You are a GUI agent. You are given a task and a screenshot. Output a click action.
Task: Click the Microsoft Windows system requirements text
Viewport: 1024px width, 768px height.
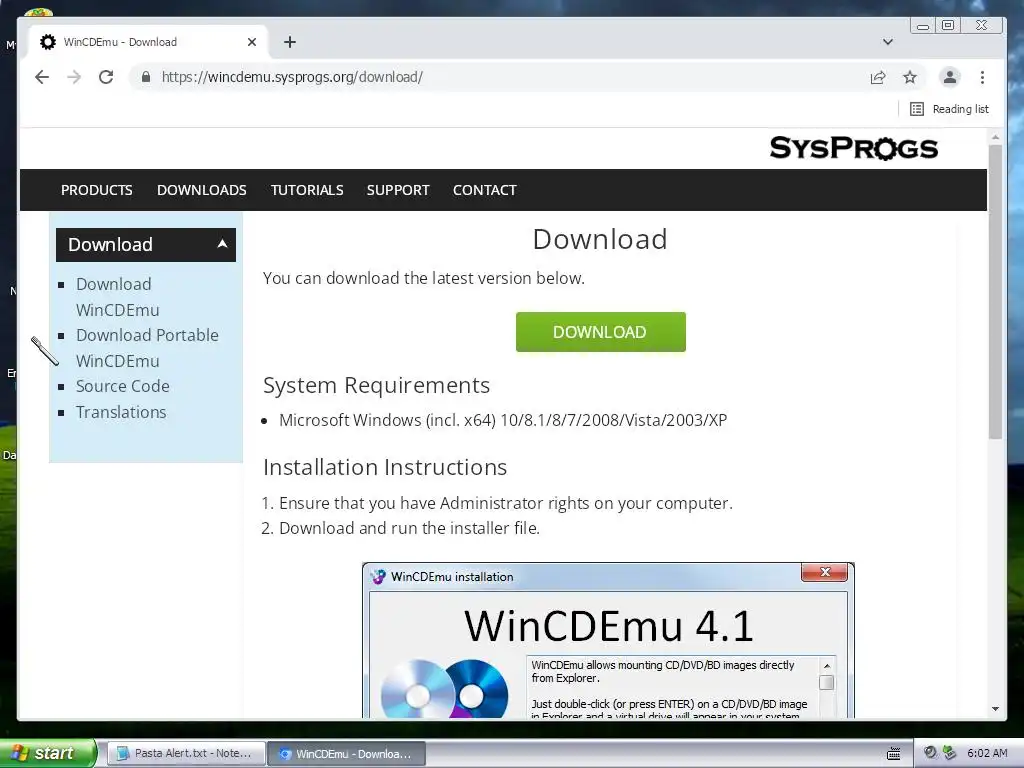click(503, 420)
